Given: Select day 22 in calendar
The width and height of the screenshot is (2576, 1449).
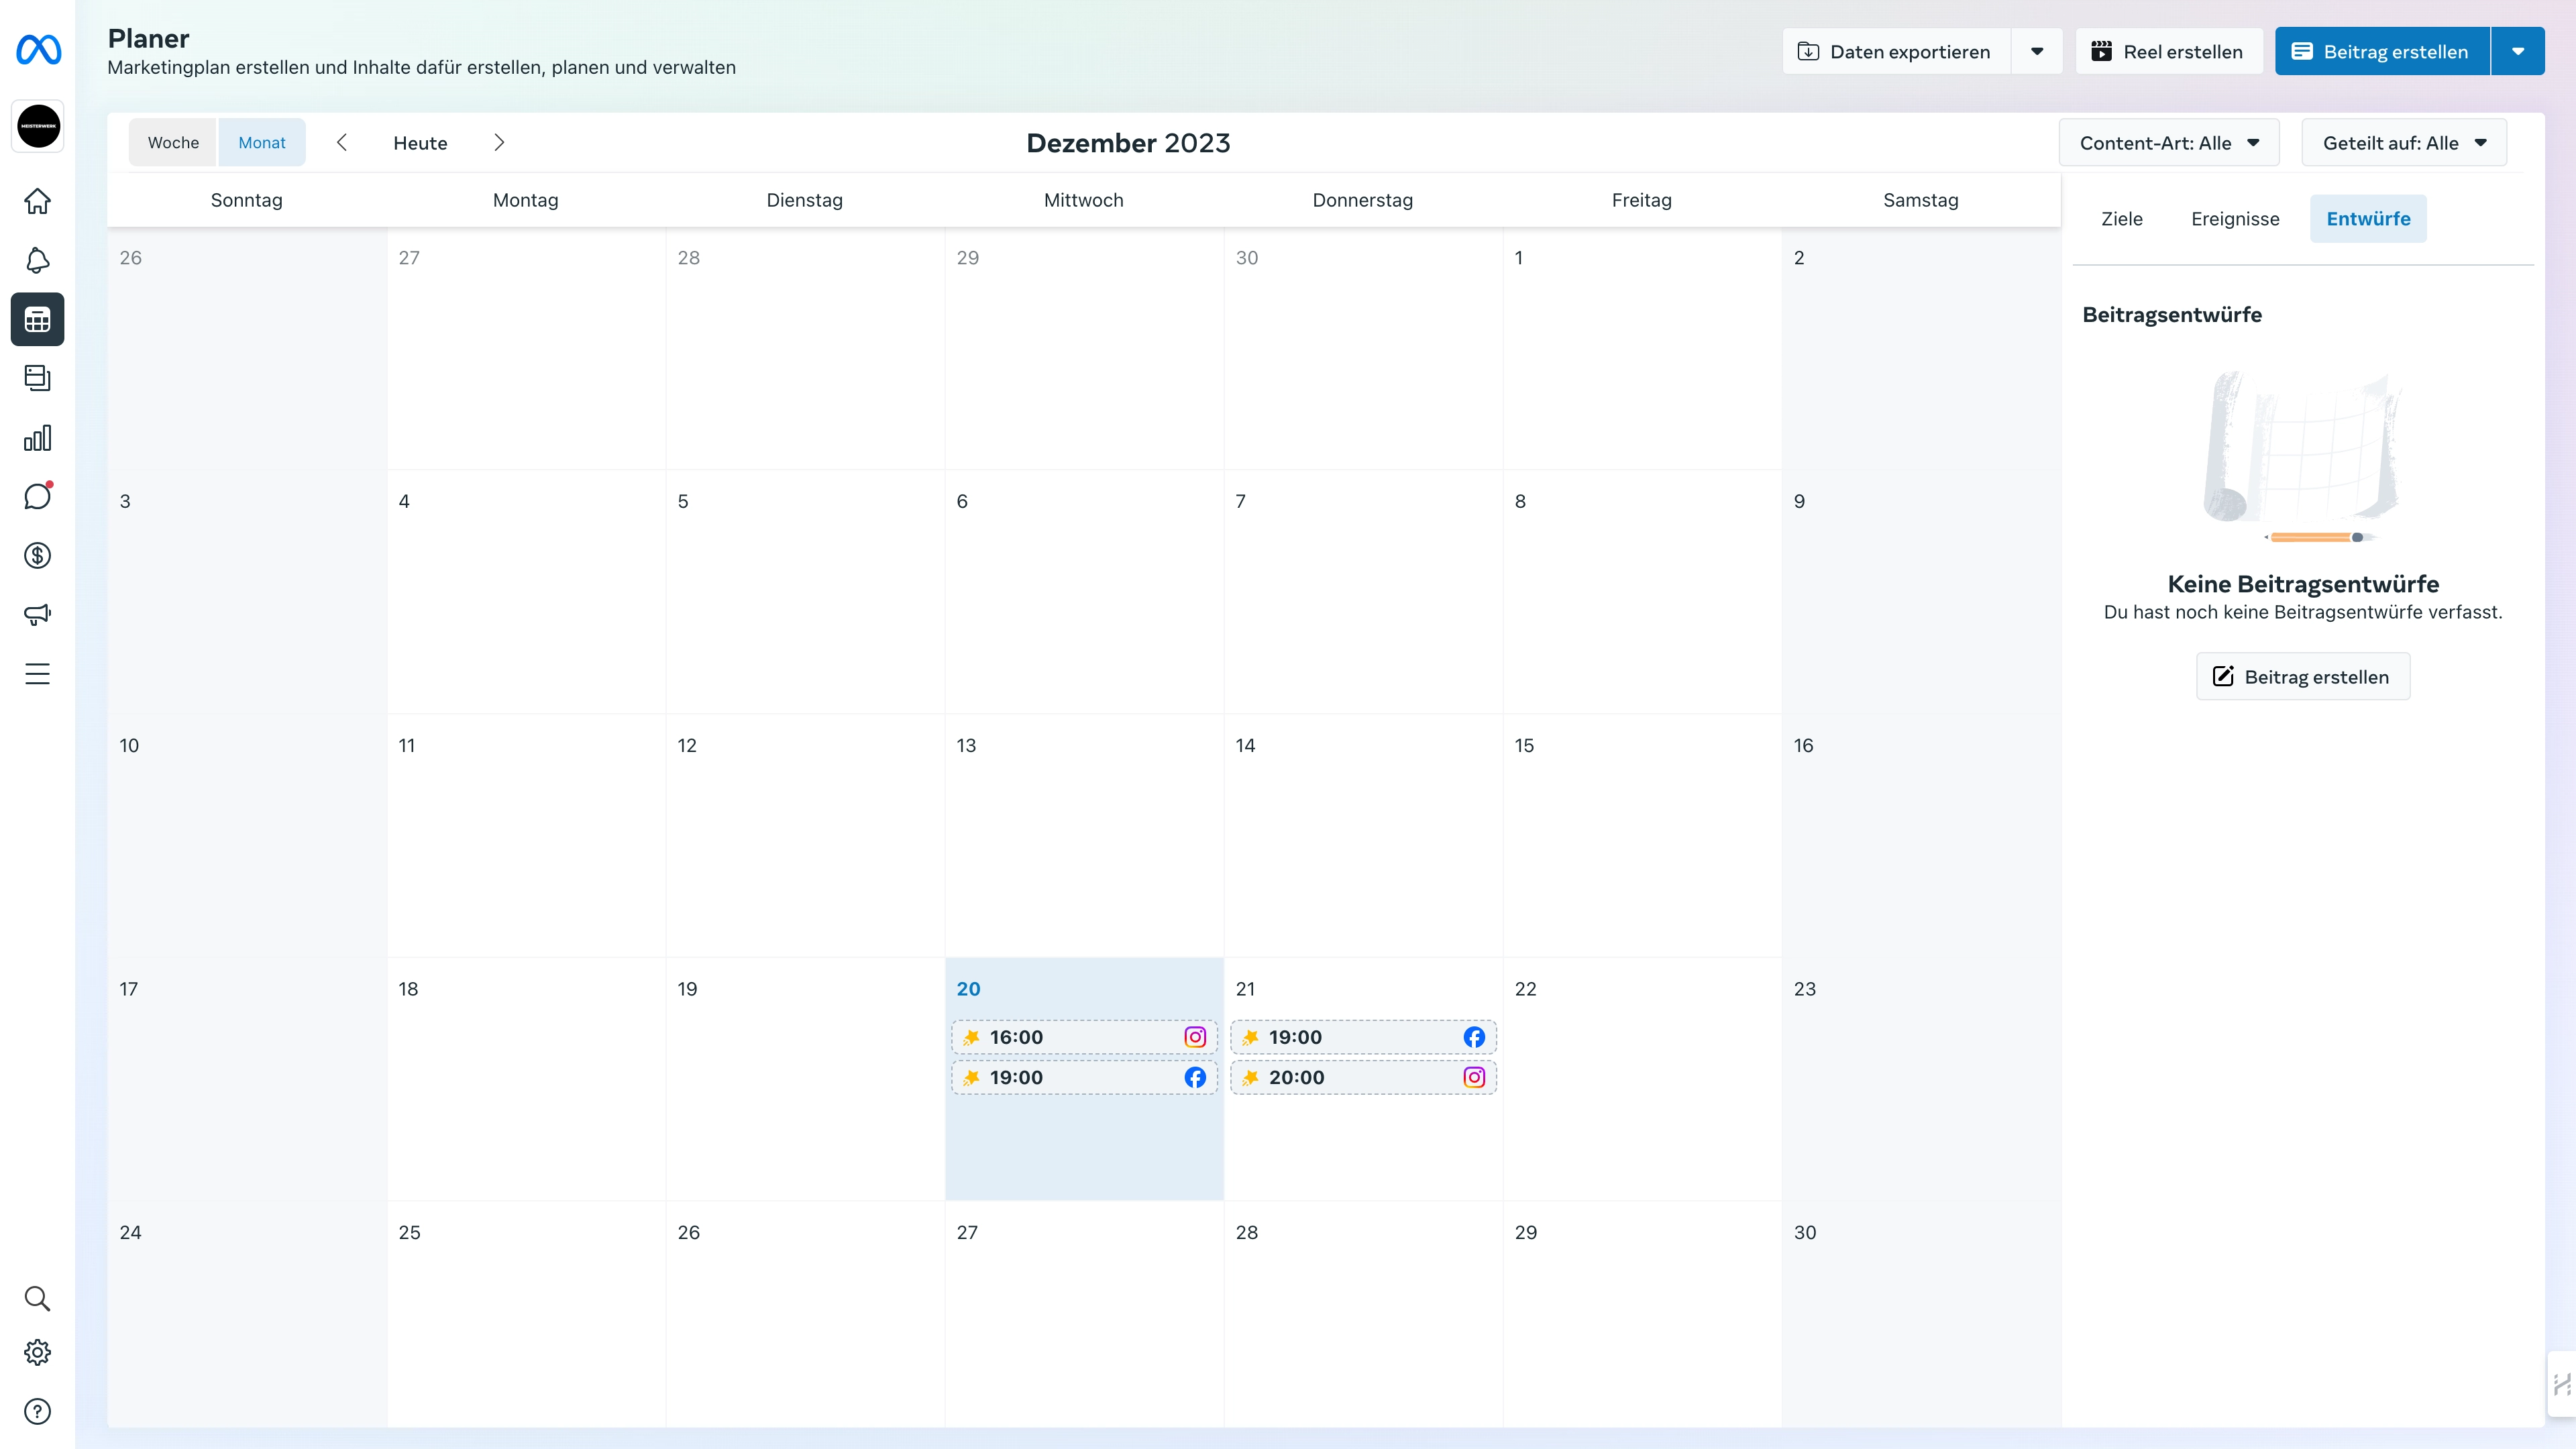Looking at the screenshot, I should [x=1642, y=1079].
